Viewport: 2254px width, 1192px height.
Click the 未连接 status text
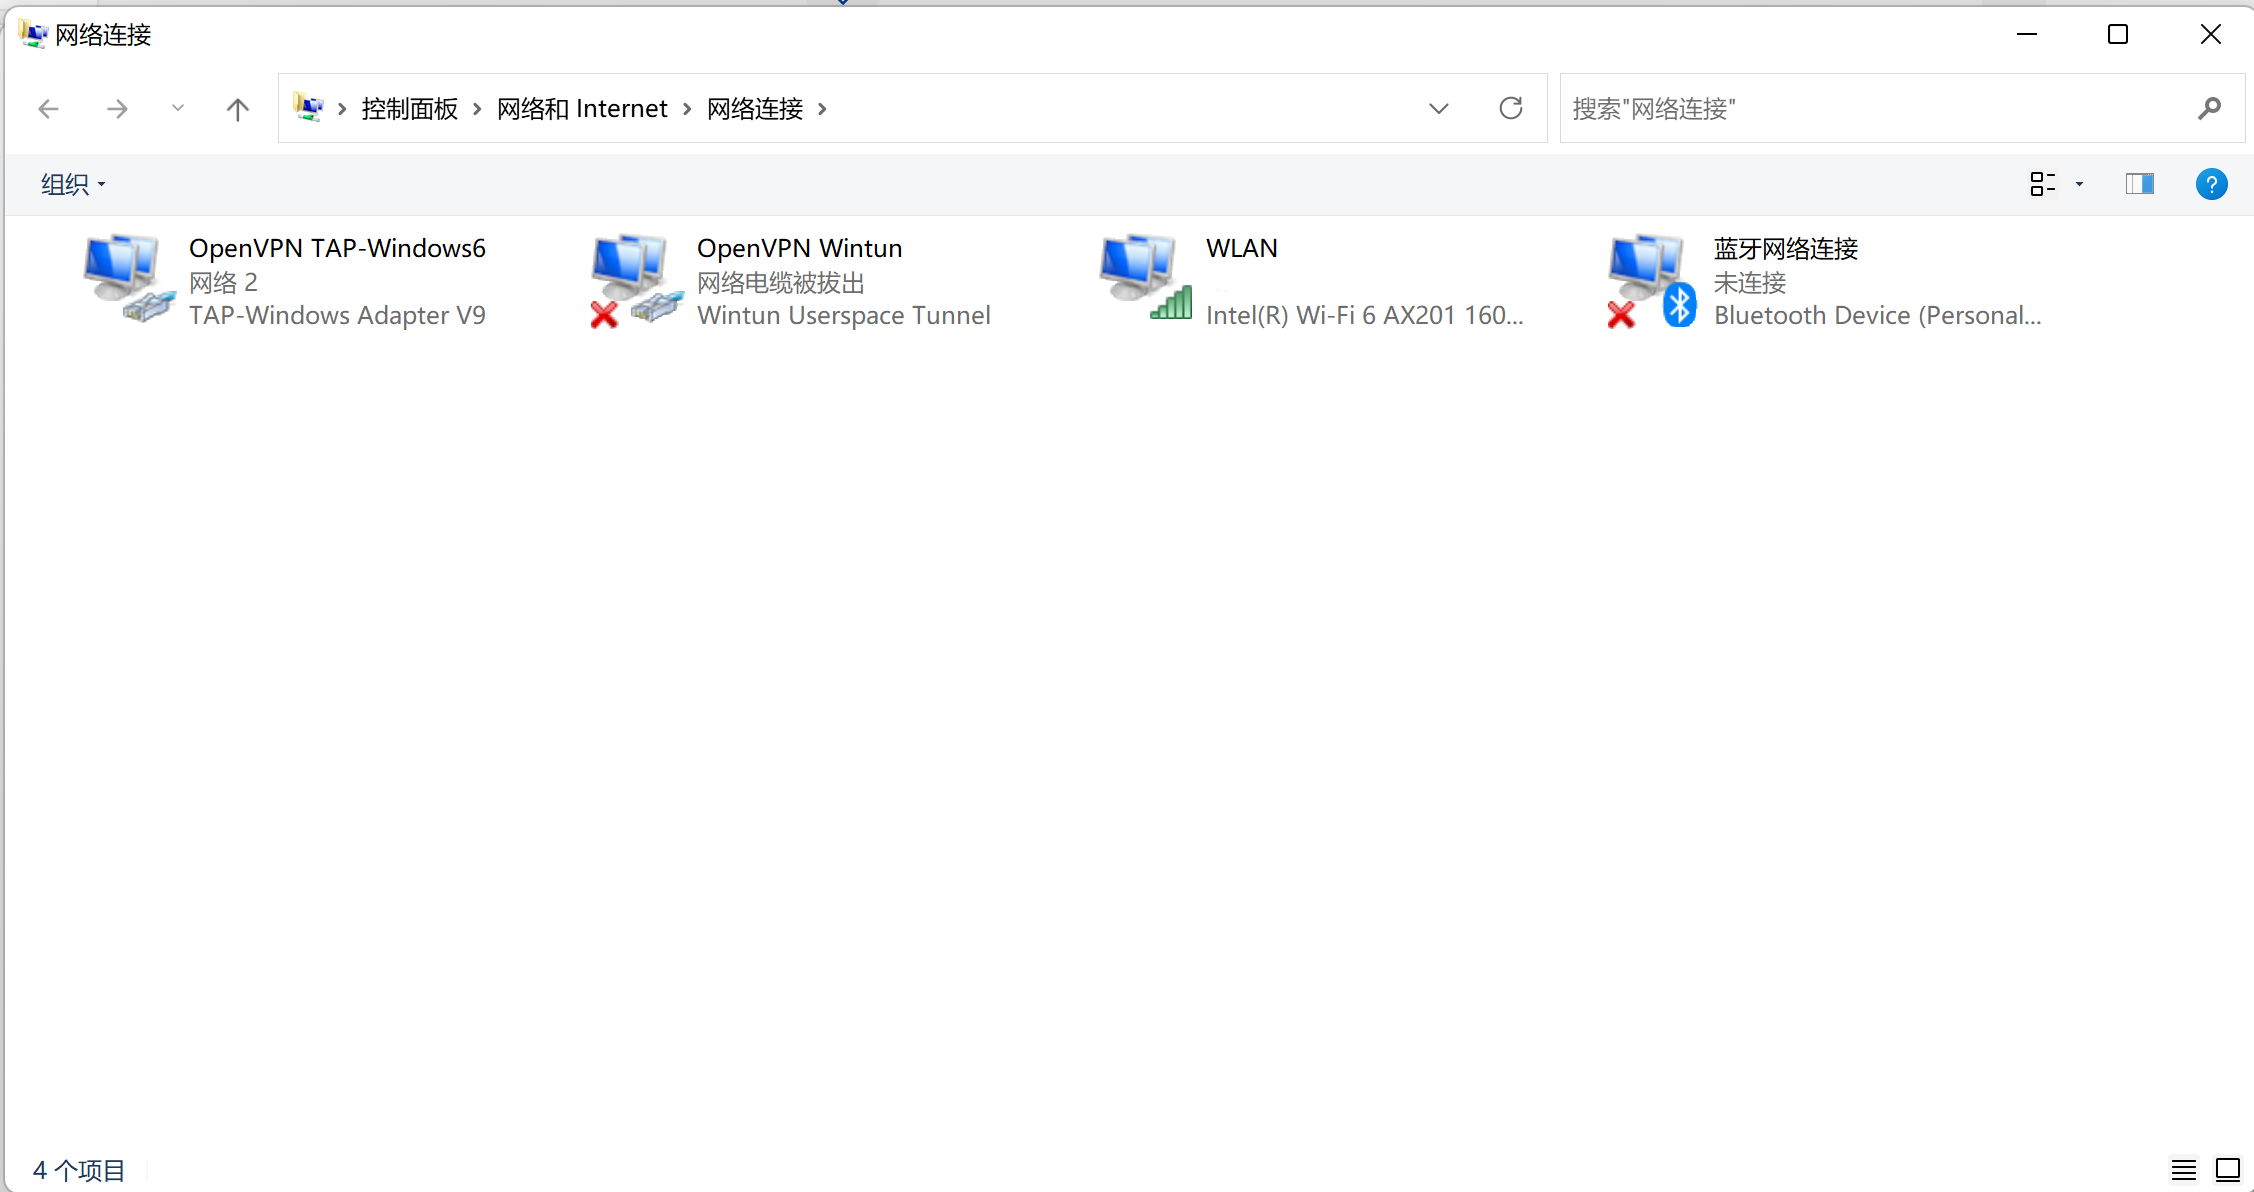pyautogui.click(x=1750, y=283)
